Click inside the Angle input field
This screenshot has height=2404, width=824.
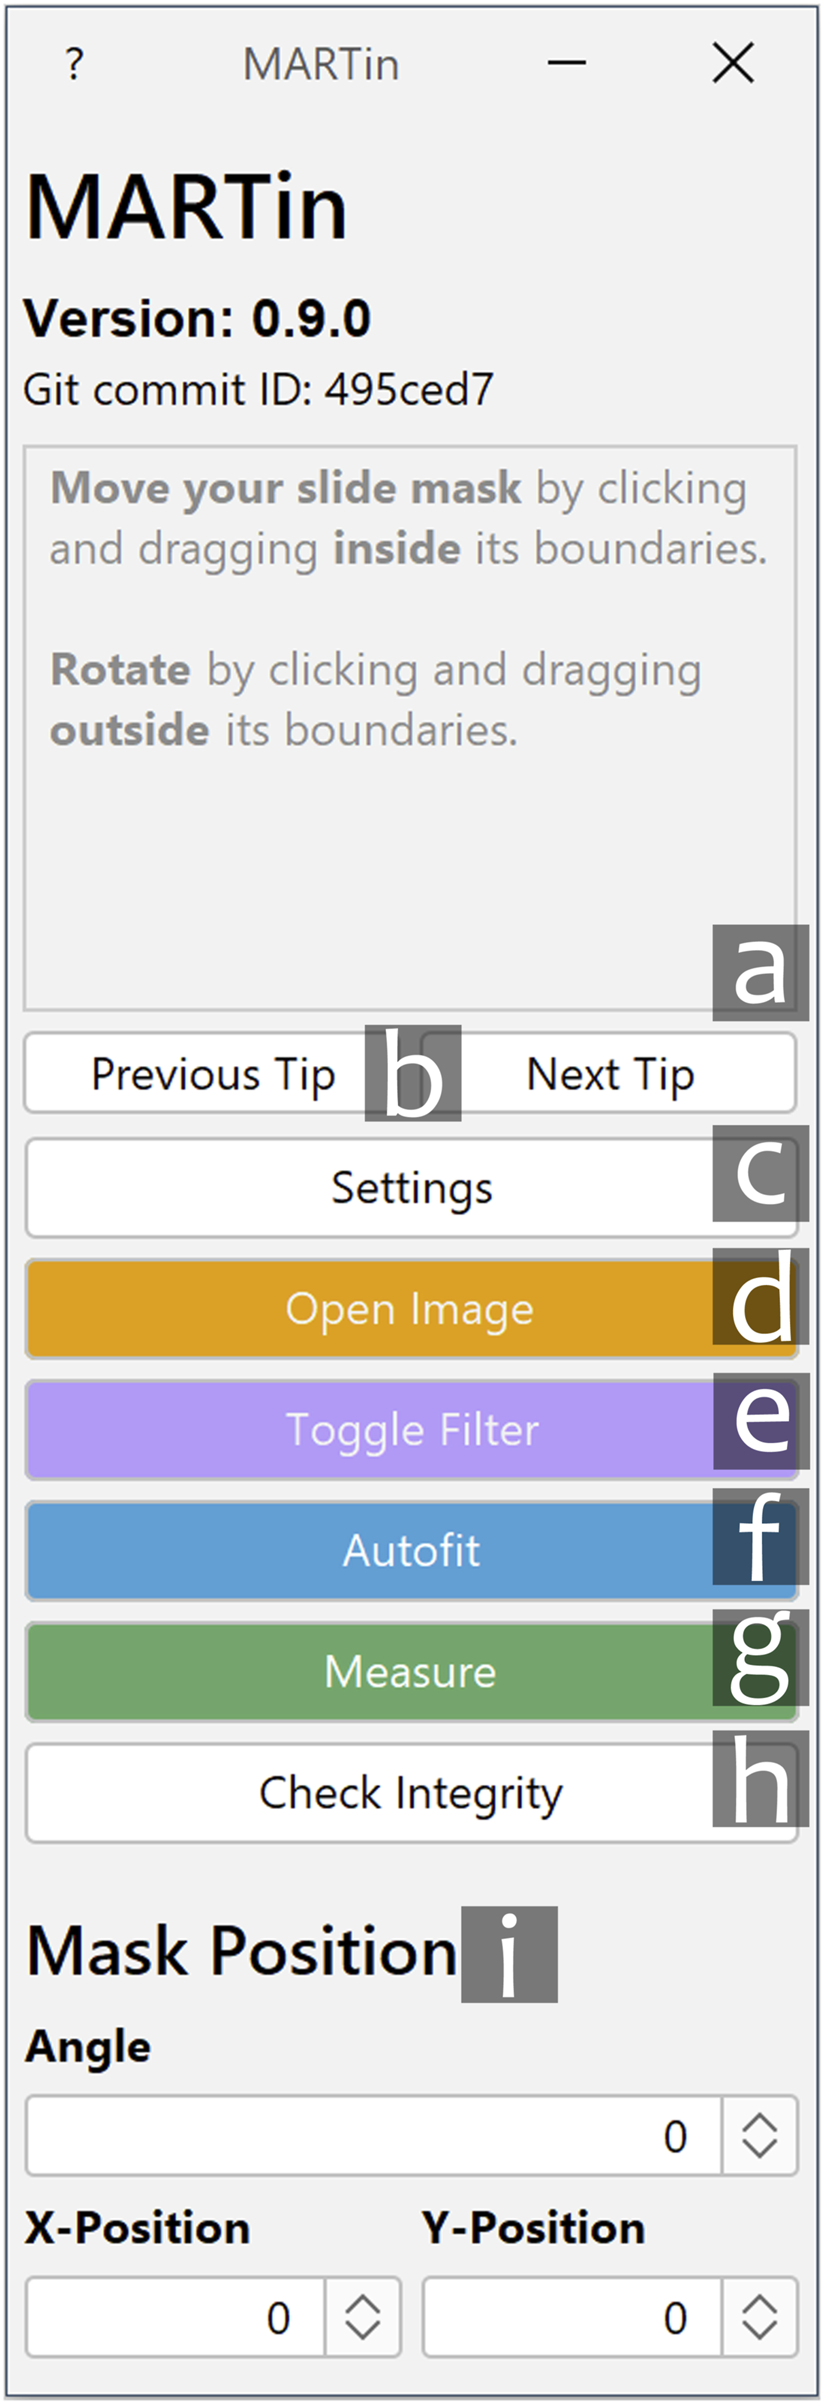point(370,2136)
